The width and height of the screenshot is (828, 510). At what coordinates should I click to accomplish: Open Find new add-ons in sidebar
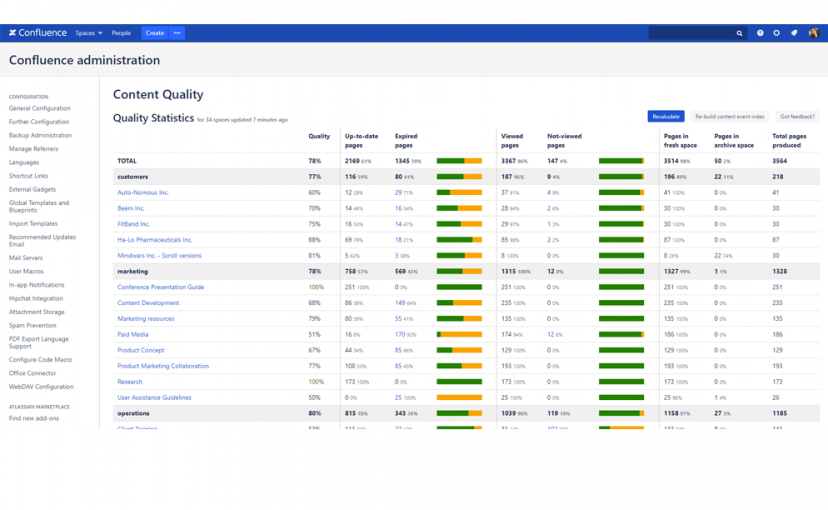(34, 419)
